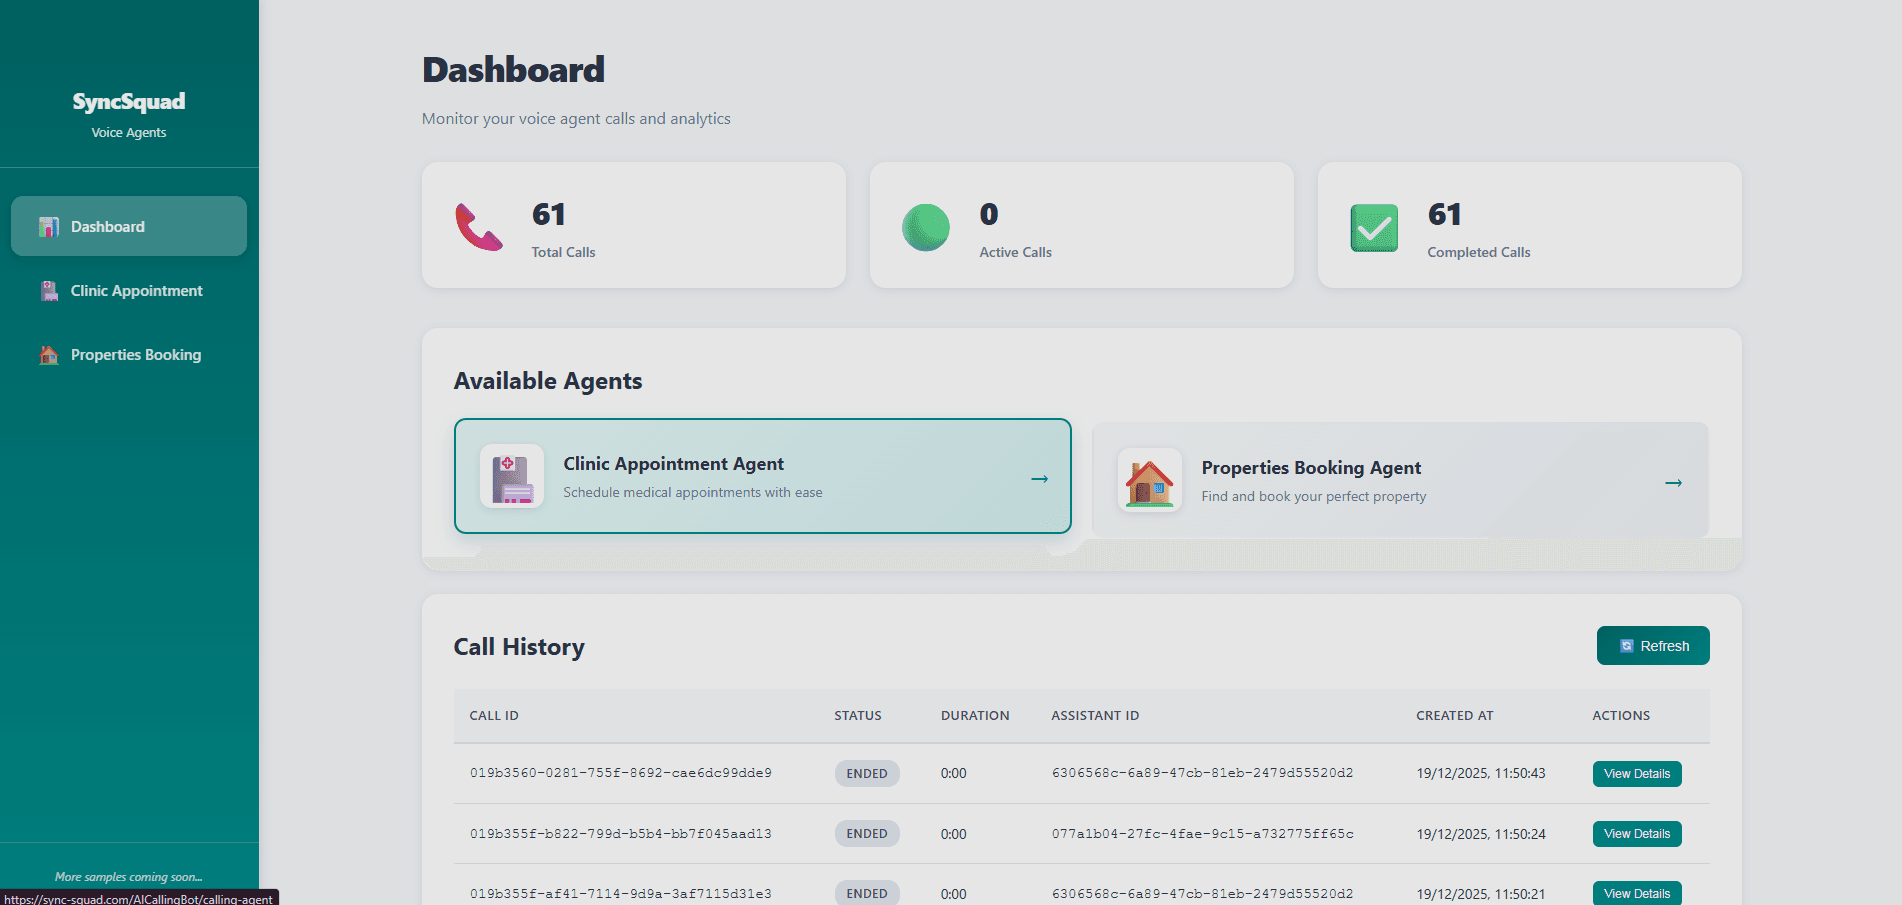
Task: Click the Clinic Appointment sidebar icon
Action: (x=48, y=291)
